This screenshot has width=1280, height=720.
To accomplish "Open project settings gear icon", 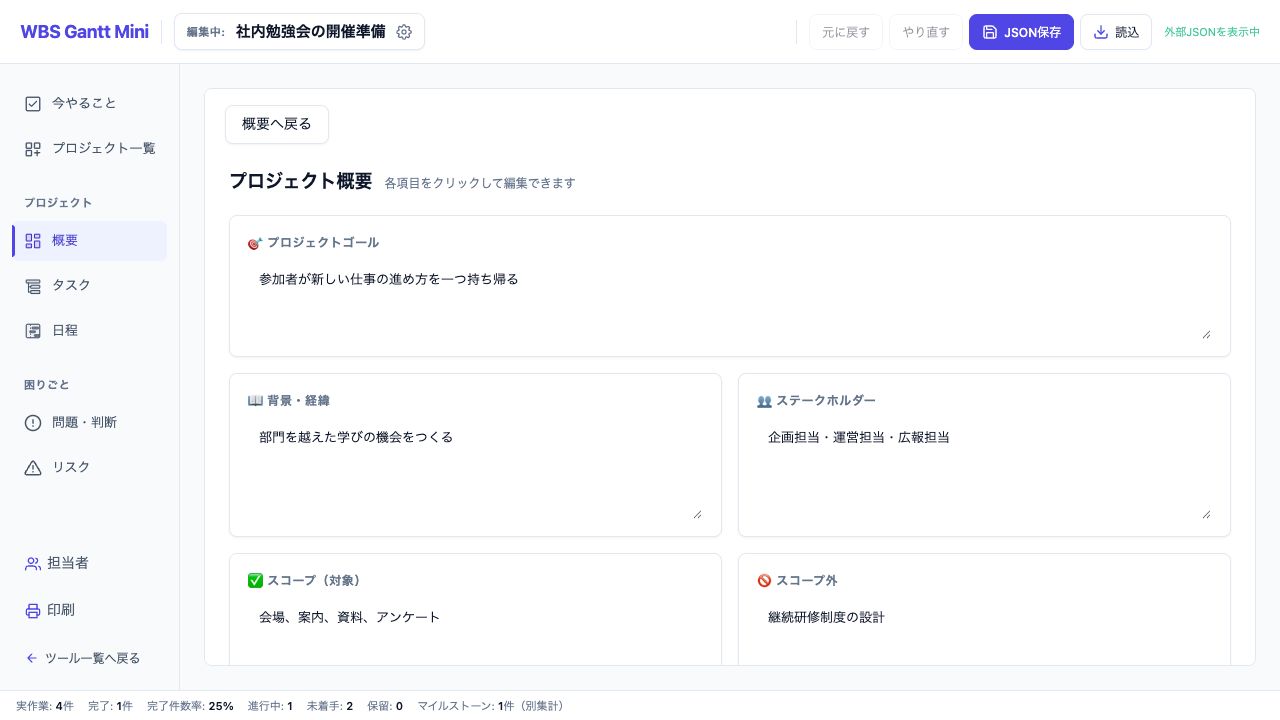I will click(404, 32).
